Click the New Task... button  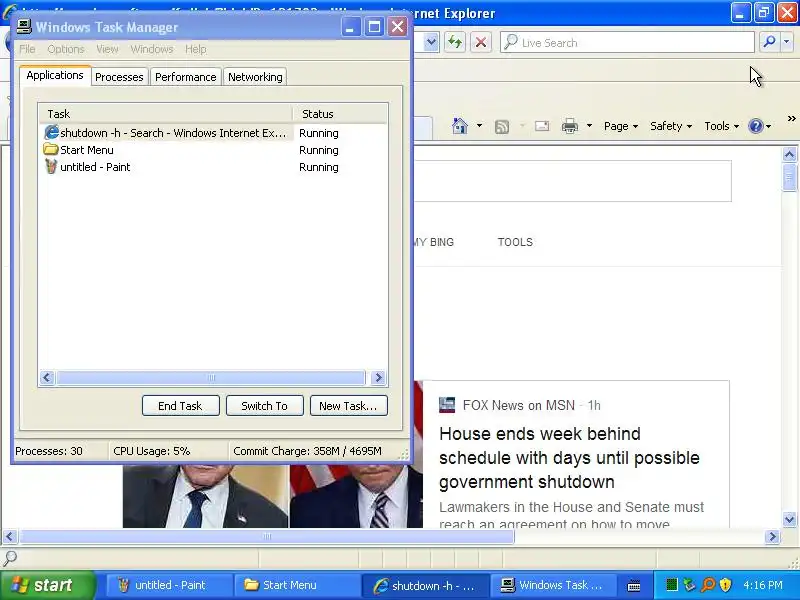coord(348,406)
